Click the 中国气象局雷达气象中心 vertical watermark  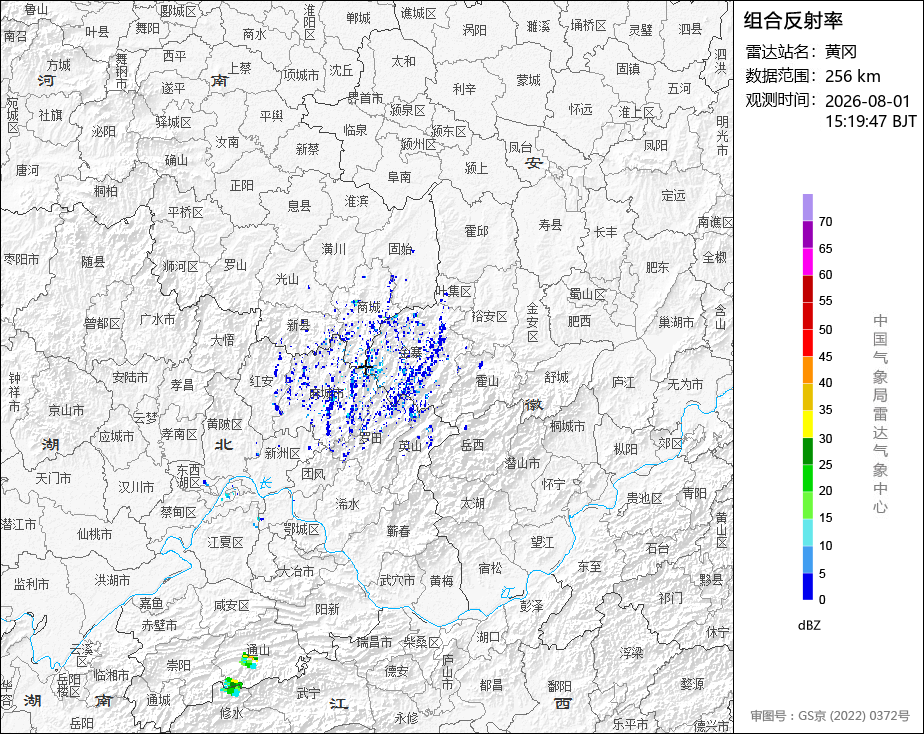[x=880, y=414]
